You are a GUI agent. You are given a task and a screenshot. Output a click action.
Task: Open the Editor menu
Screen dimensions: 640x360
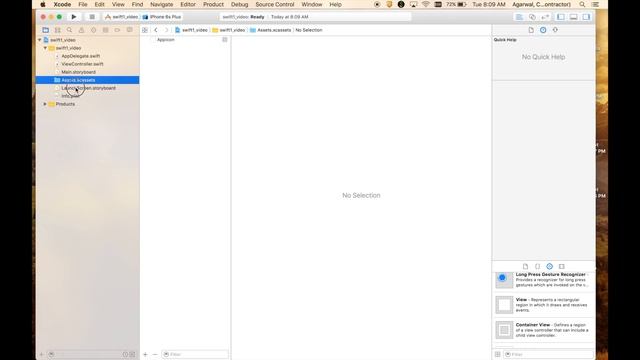coord(188,4)
